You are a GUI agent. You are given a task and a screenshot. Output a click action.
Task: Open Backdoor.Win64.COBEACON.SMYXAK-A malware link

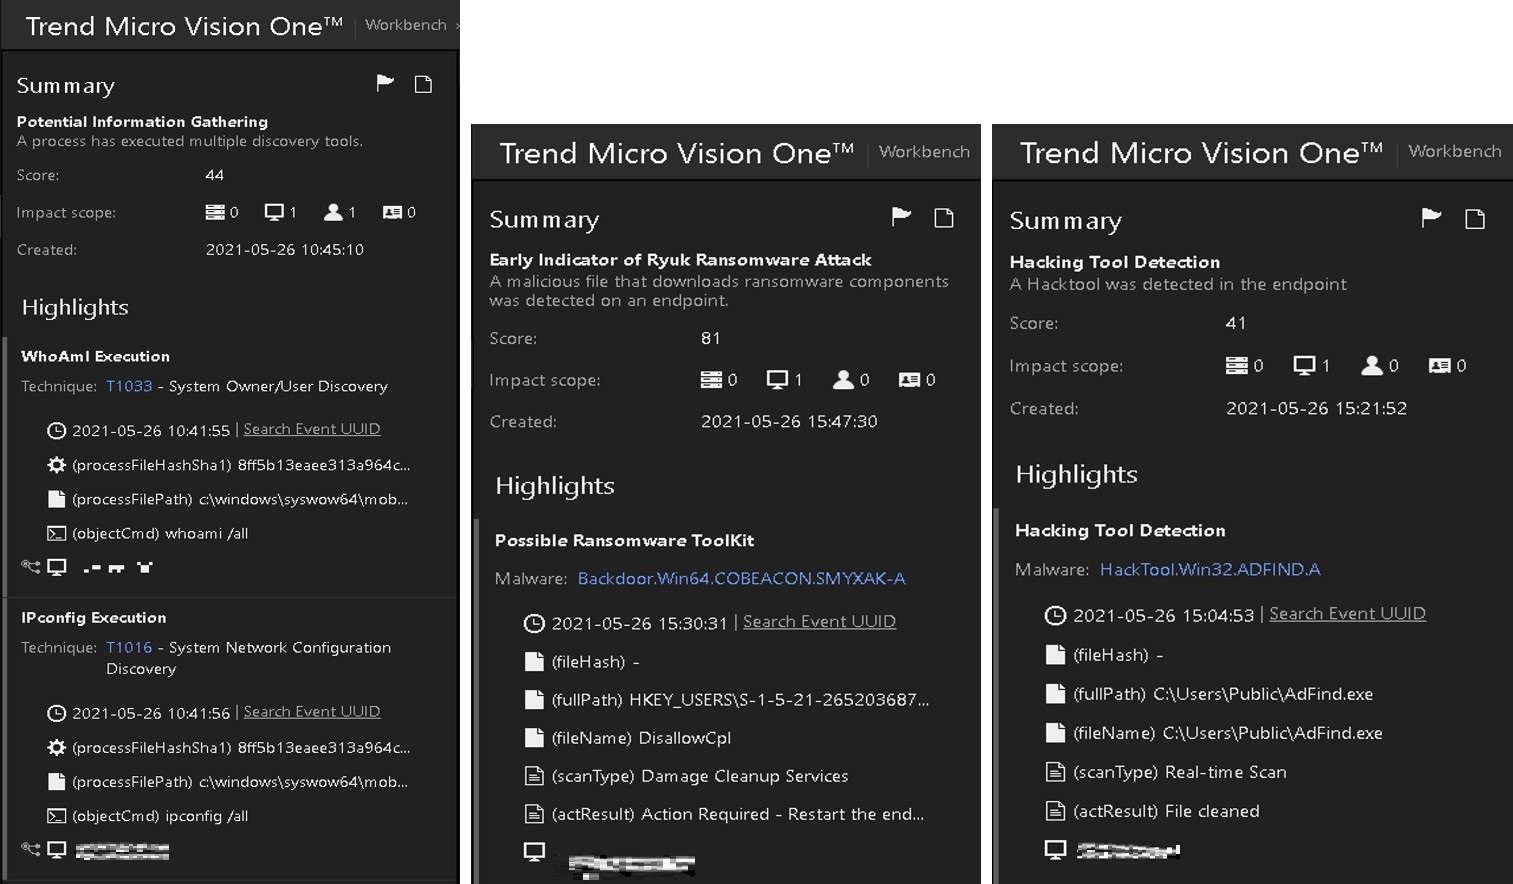coord(741,578)
